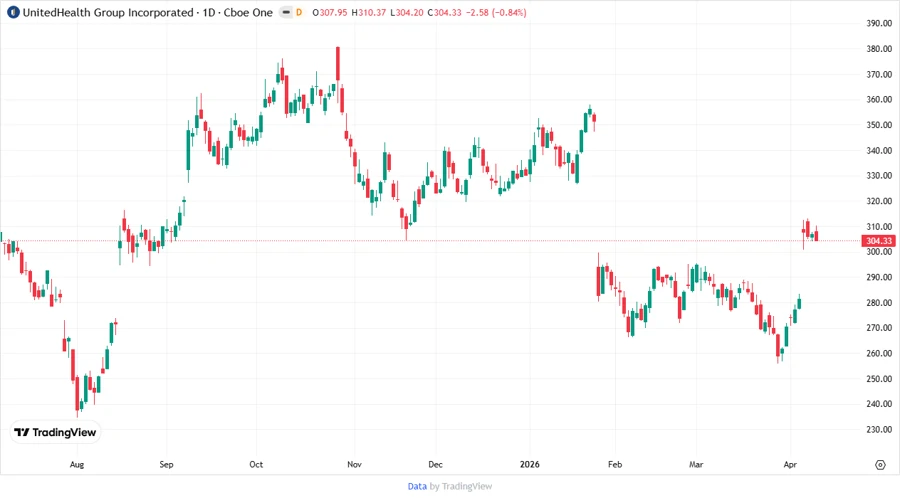The width and height of the screenshot is (900, 498).
Task: Click the change value −2.58 (−0.84%)
Action: click(496, 12)
